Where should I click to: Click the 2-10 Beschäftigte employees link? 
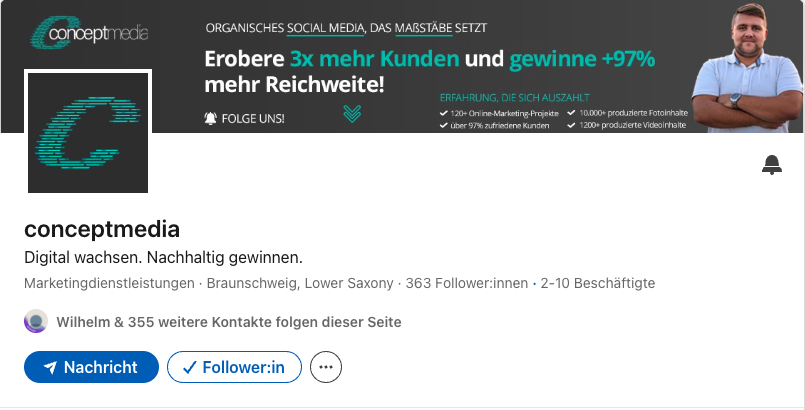(x=598, y=283)
